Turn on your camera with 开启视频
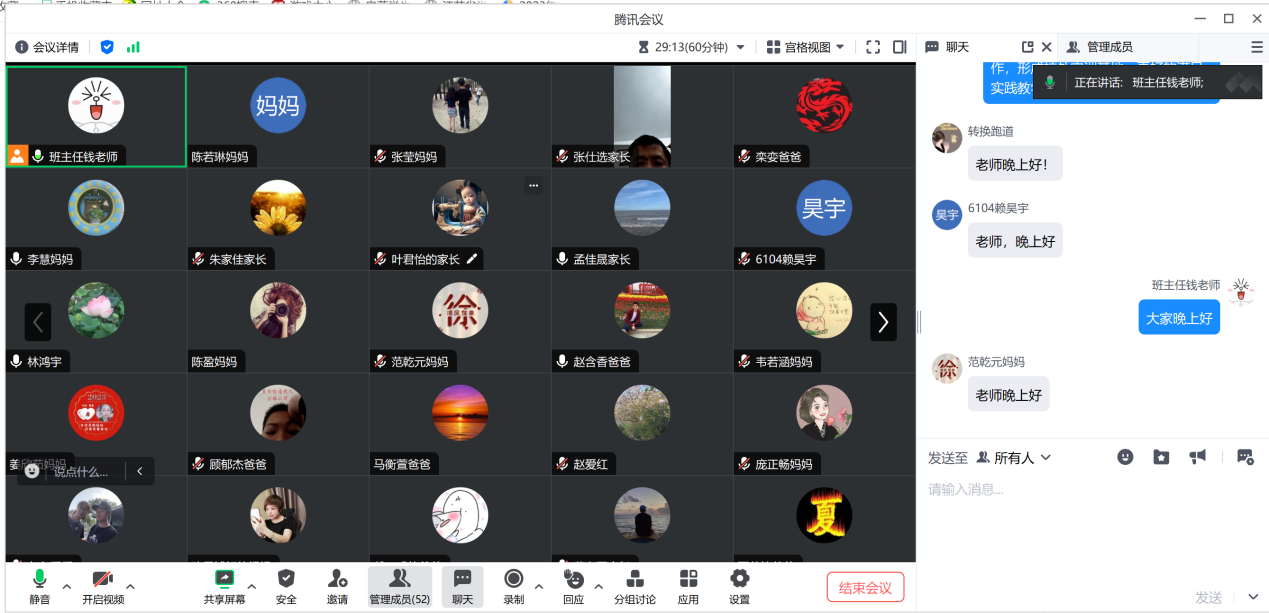 103,586
